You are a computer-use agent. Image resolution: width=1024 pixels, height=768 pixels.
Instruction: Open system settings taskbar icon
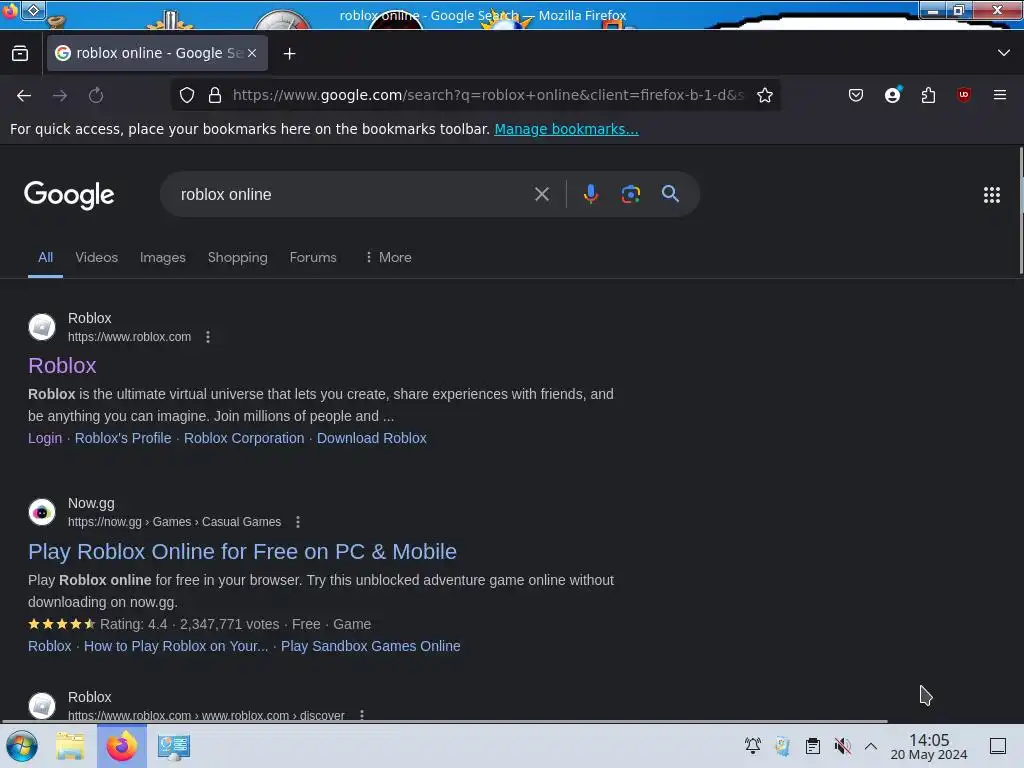174,746
